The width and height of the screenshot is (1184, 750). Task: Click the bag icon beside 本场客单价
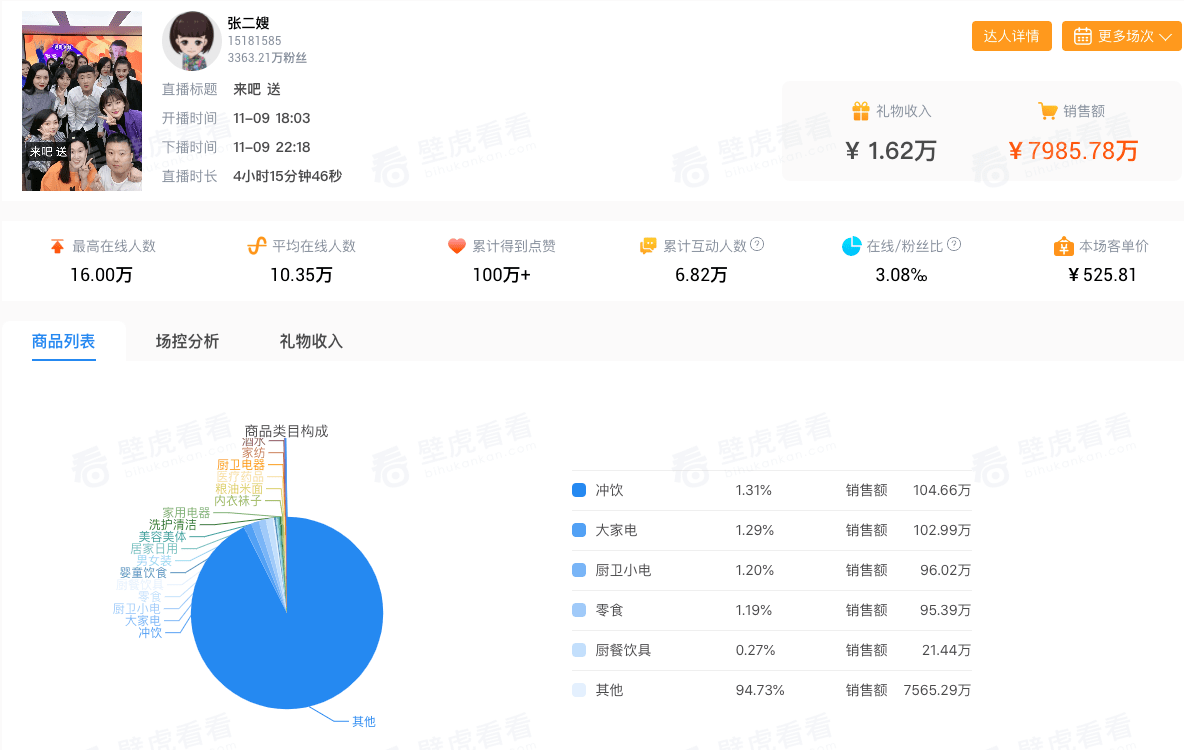pyautogui.click(x=1063, y=246)
